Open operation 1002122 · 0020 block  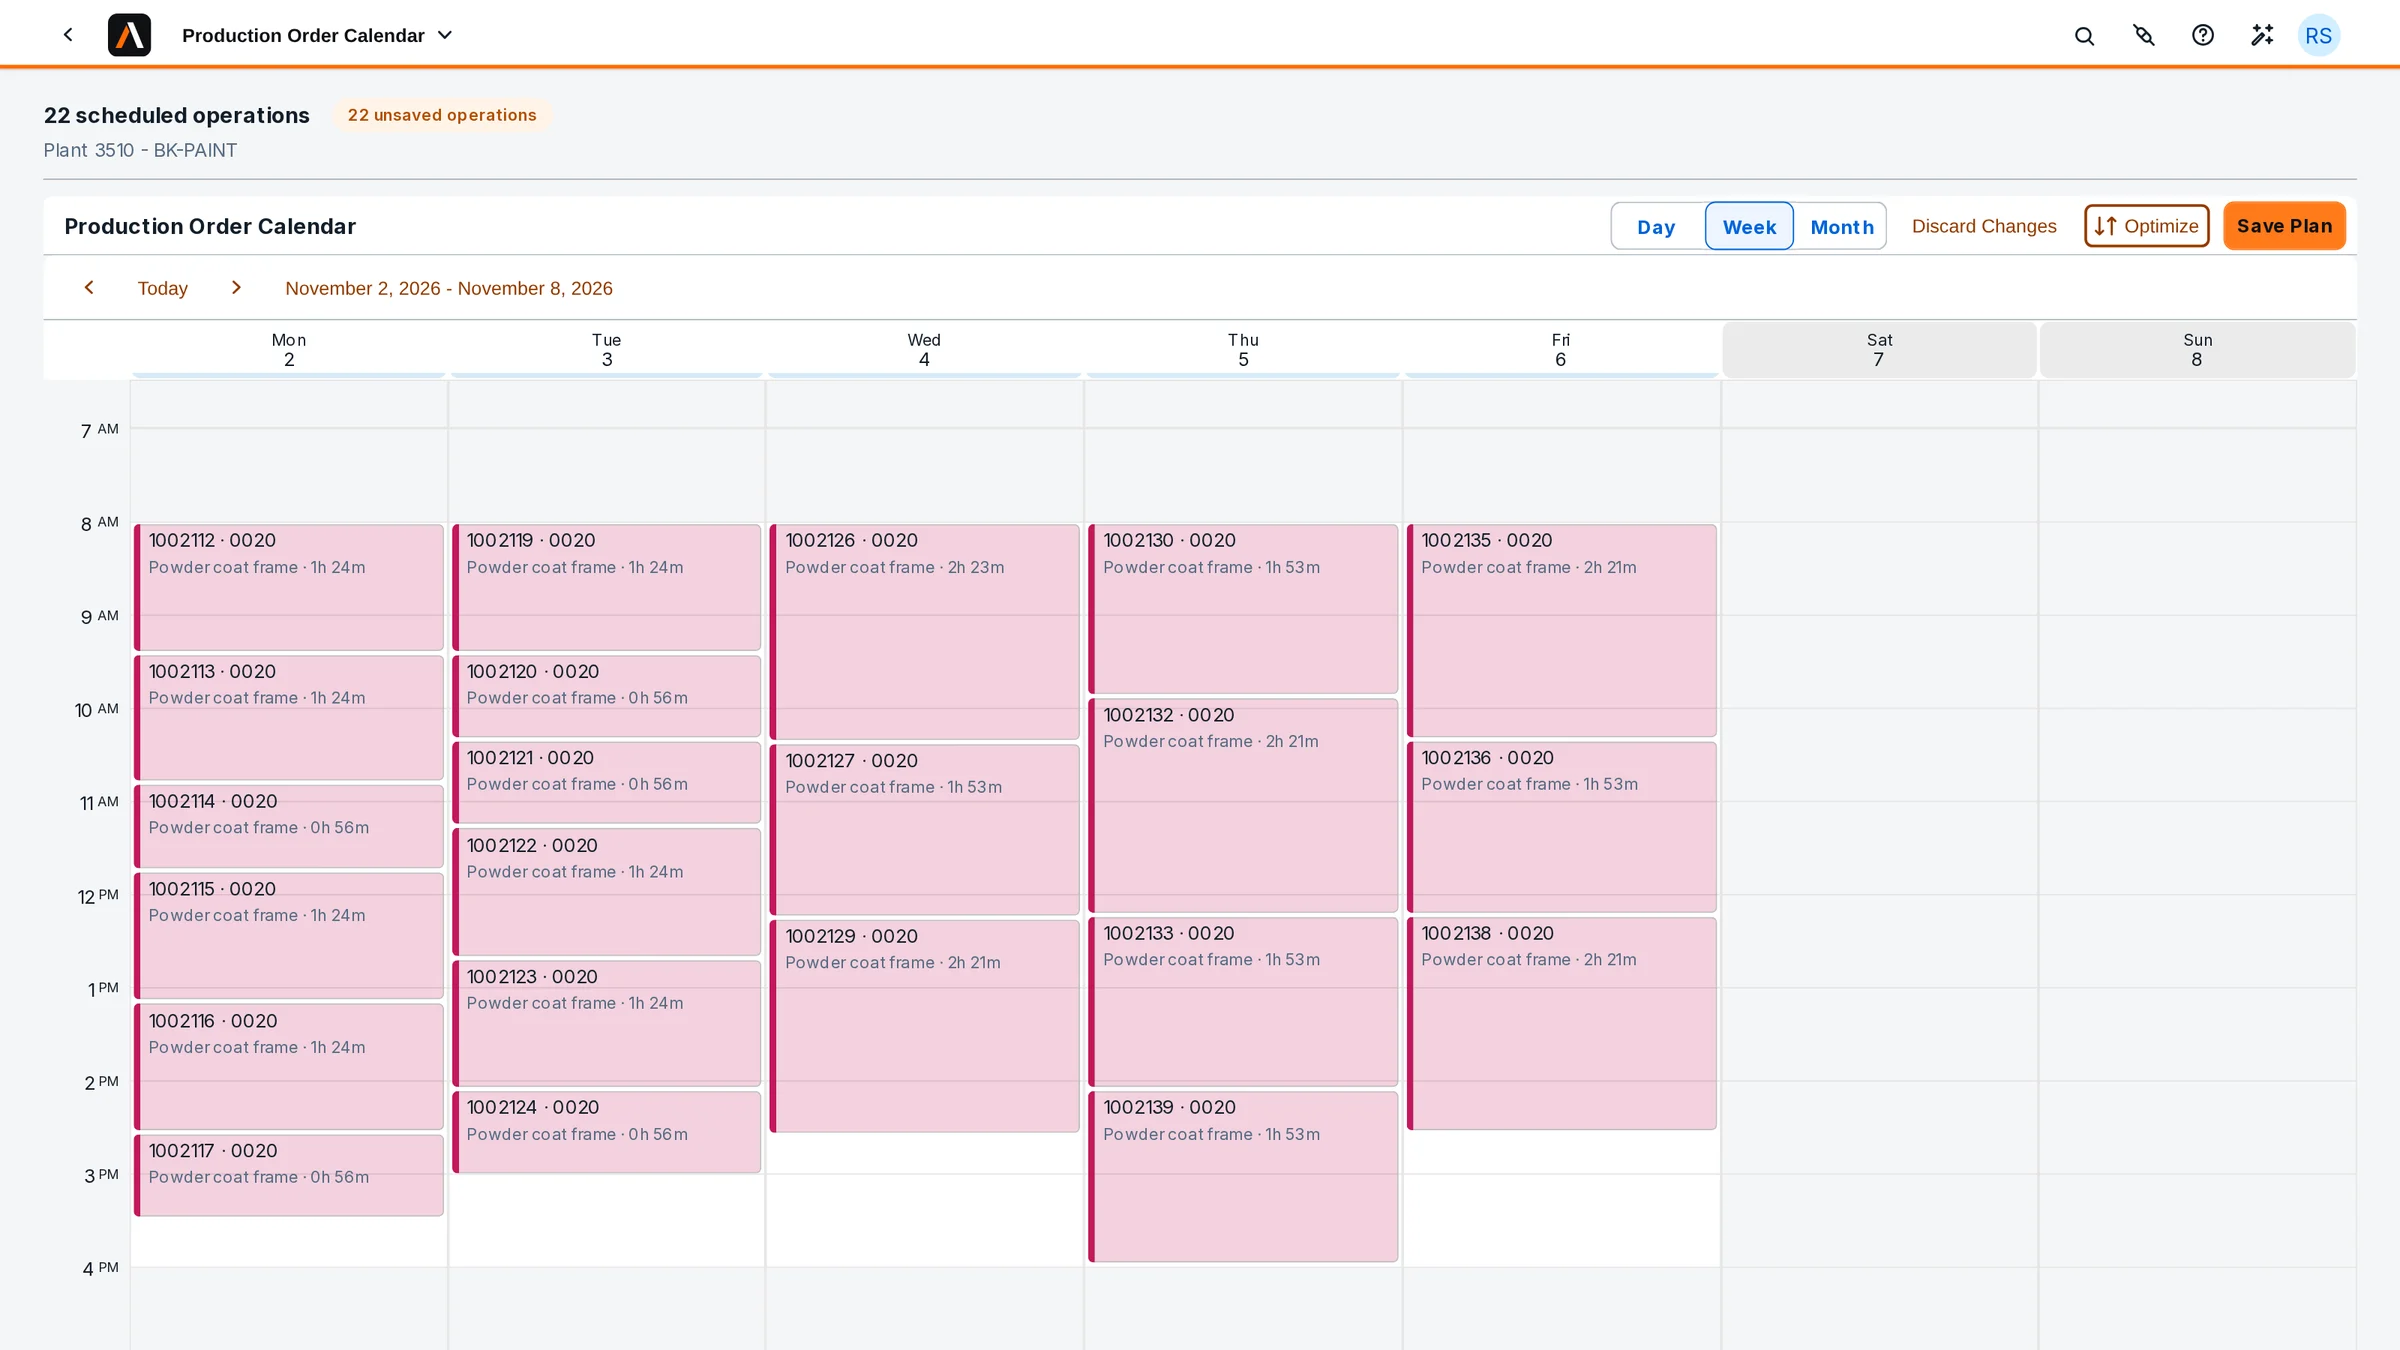(x=606, y=891)
